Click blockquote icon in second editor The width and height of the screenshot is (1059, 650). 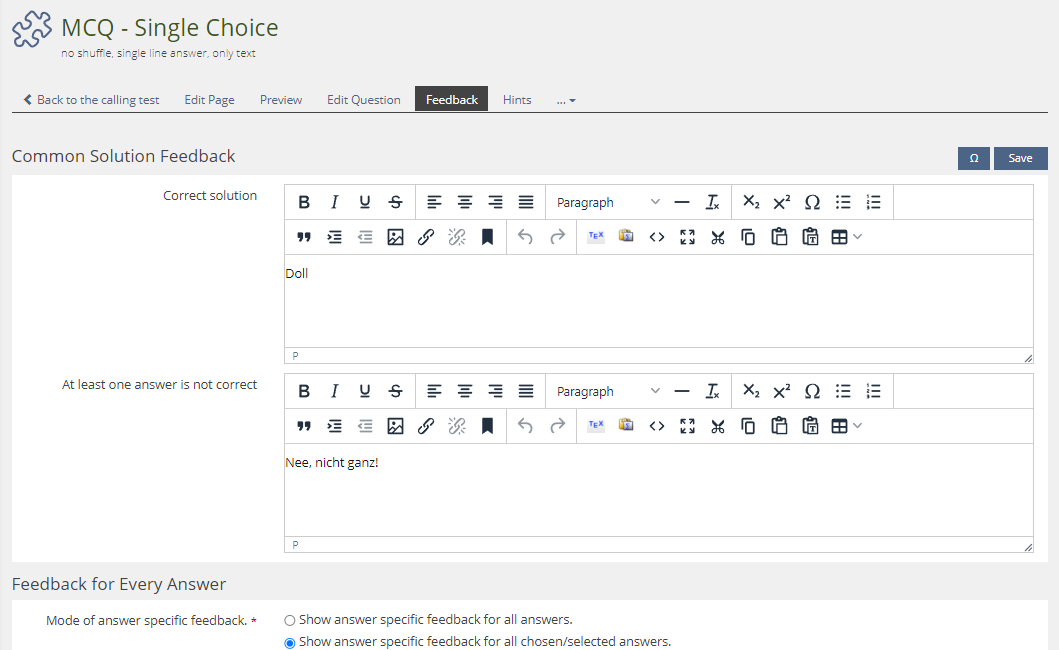(304, 426)
